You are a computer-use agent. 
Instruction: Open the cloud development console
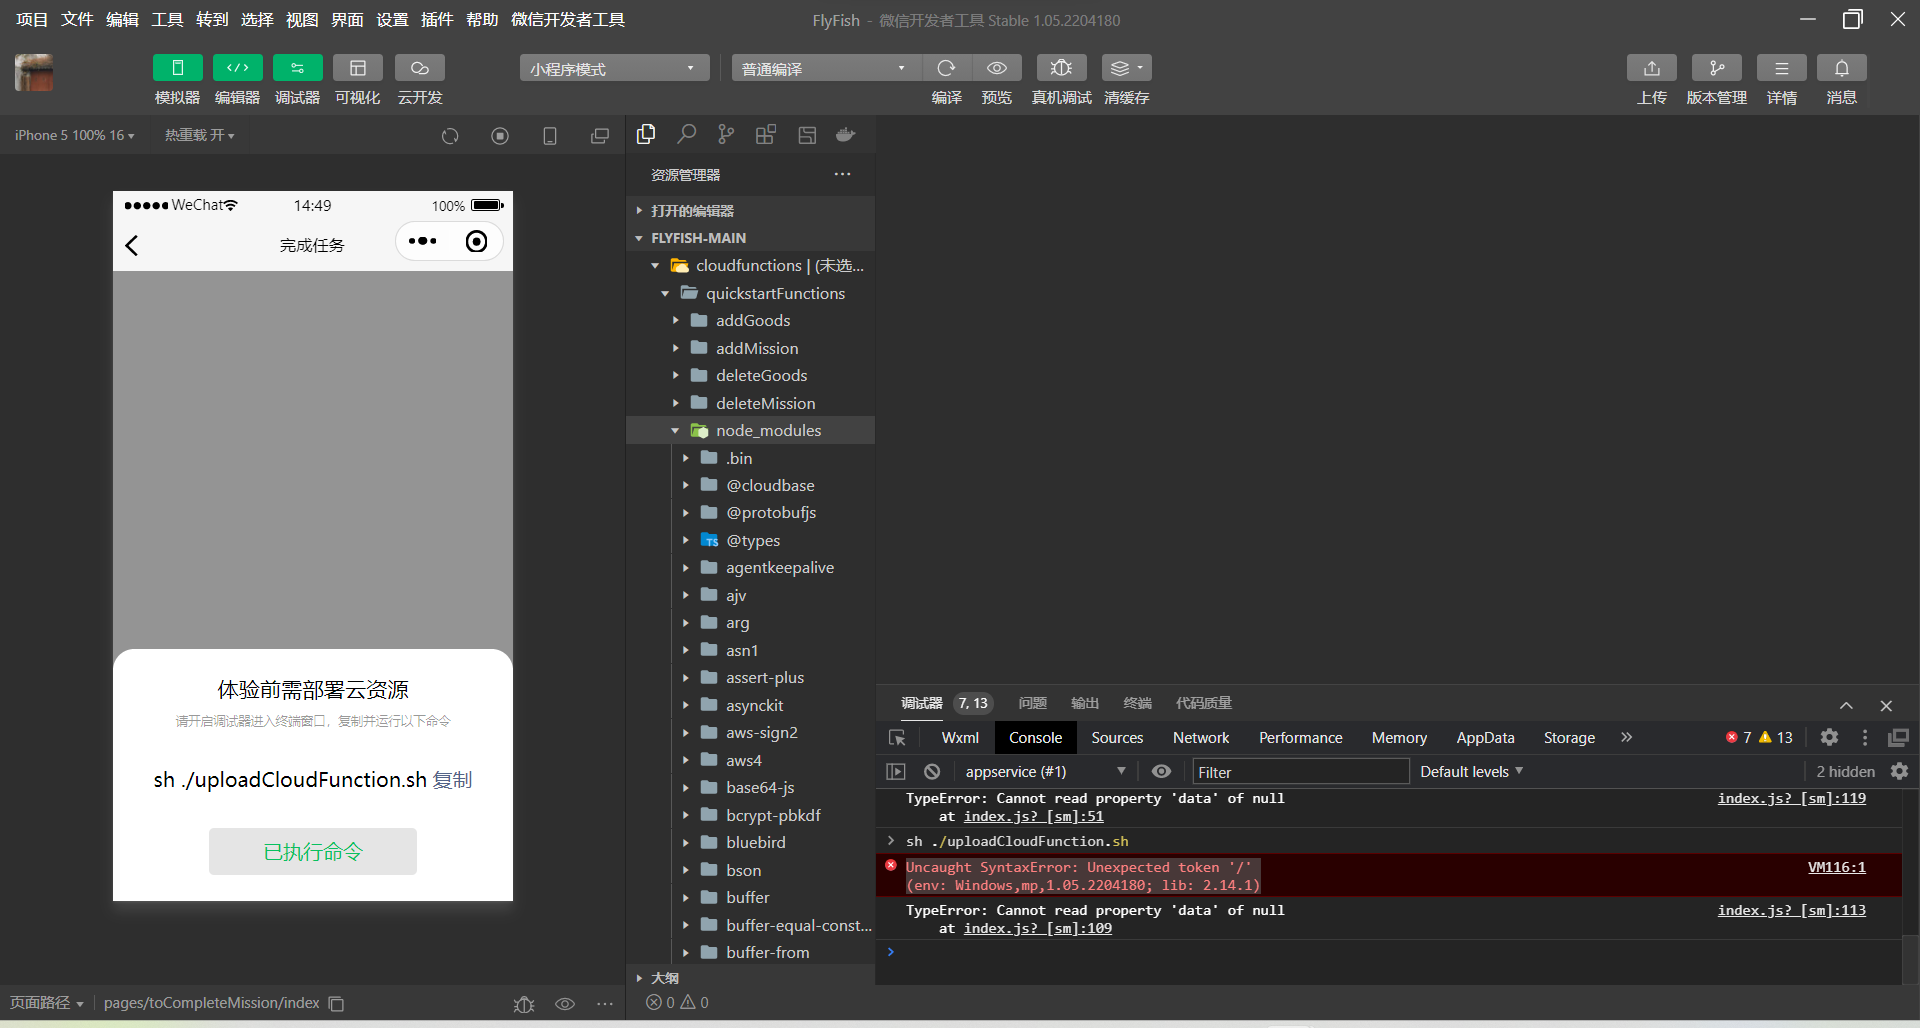[419, 68]
